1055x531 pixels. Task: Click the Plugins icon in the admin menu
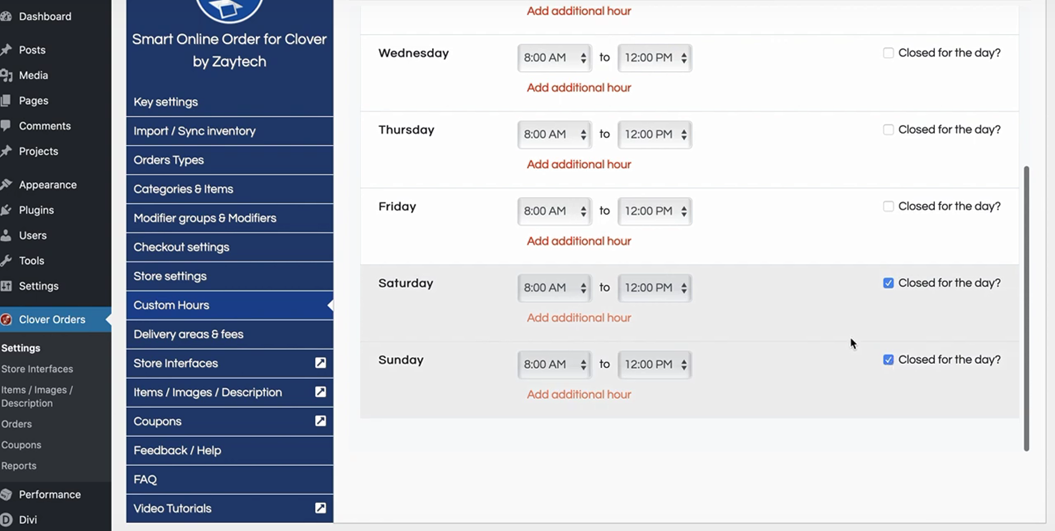tap(6, 210)
